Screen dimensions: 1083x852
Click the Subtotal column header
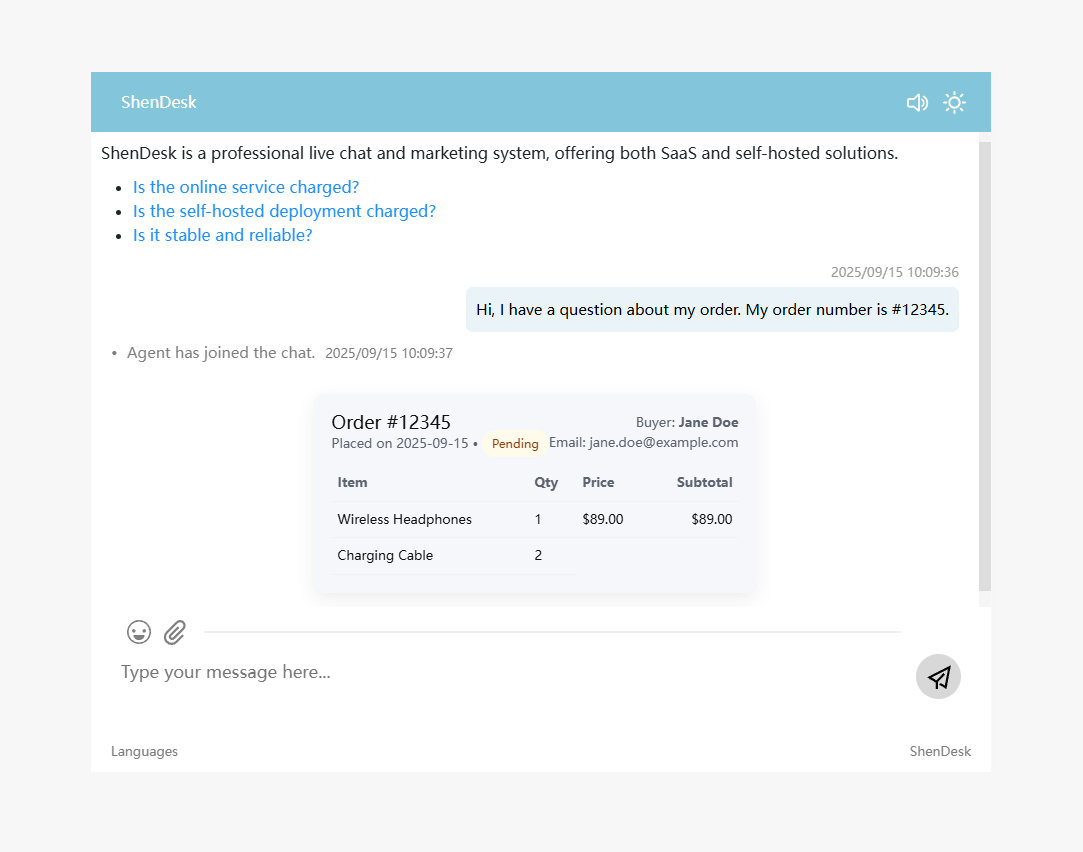tap(704, 482)
